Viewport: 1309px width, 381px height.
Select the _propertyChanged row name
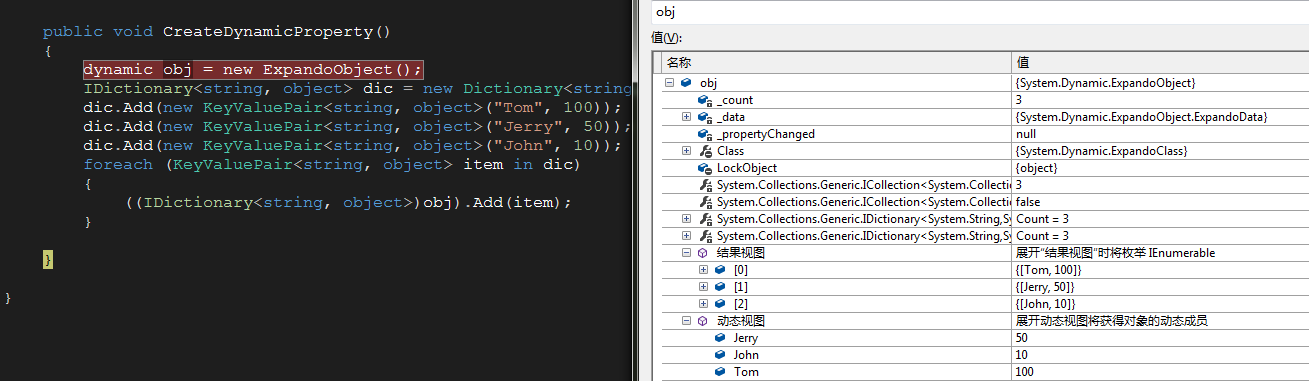click(x=766, y=134)
